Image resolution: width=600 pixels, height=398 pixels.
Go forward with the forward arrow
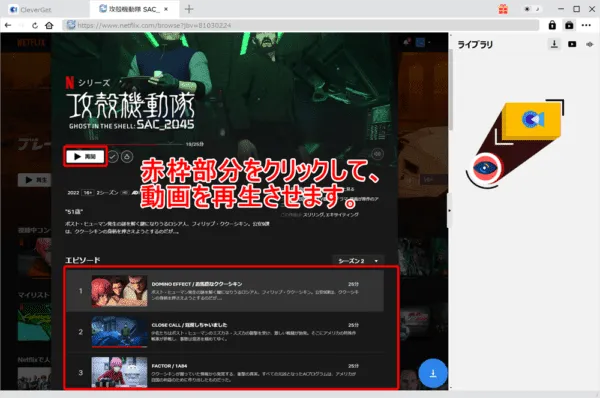[21, 26]
